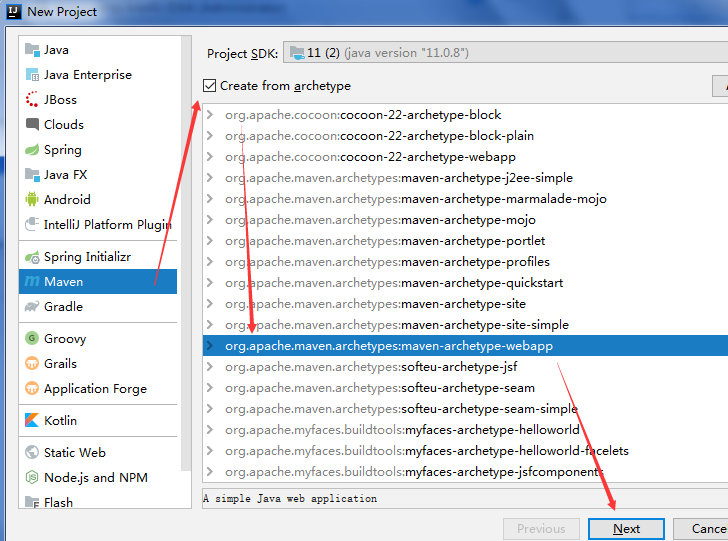Select Kotlin project type
This screenshot has width=728, height=541.
98,420
